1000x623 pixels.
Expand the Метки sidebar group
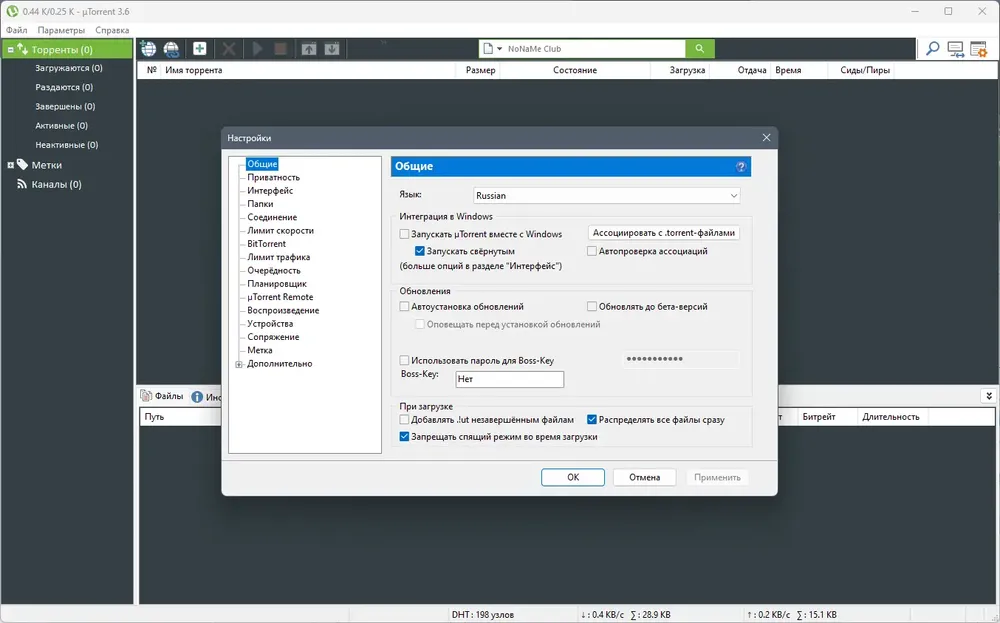(x=10, y=165)
